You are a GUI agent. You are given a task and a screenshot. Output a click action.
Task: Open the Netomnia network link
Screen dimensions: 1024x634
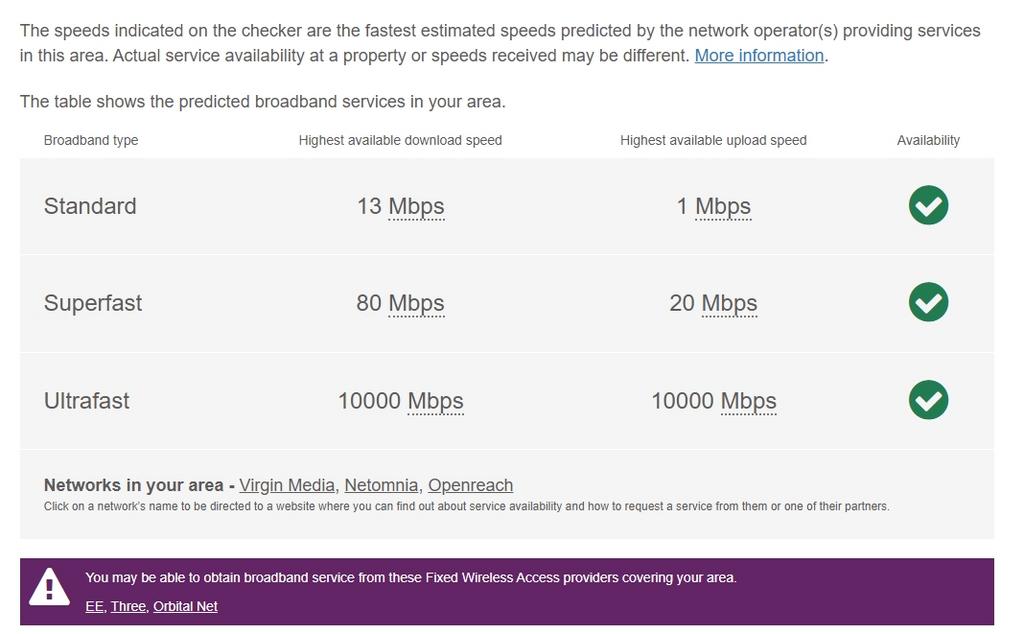click(383, 484)
